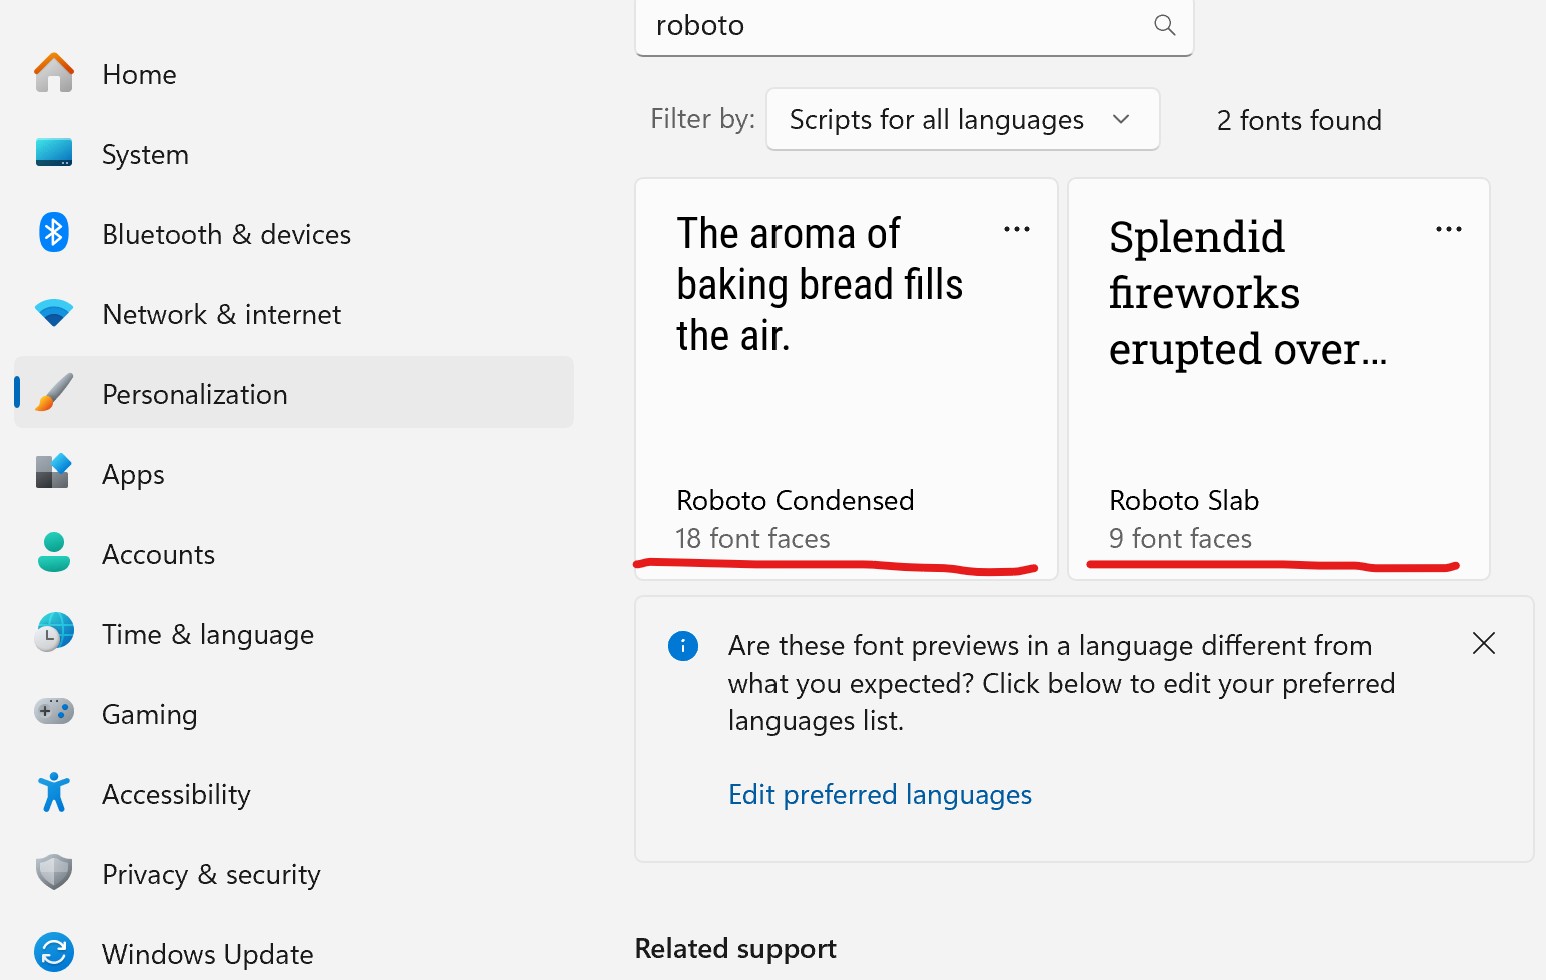Viewport: 1546px width, 980px height.
Task: Select the Personalization paintbrush icon
Action: pyautogui.click(x=54, y=393)
